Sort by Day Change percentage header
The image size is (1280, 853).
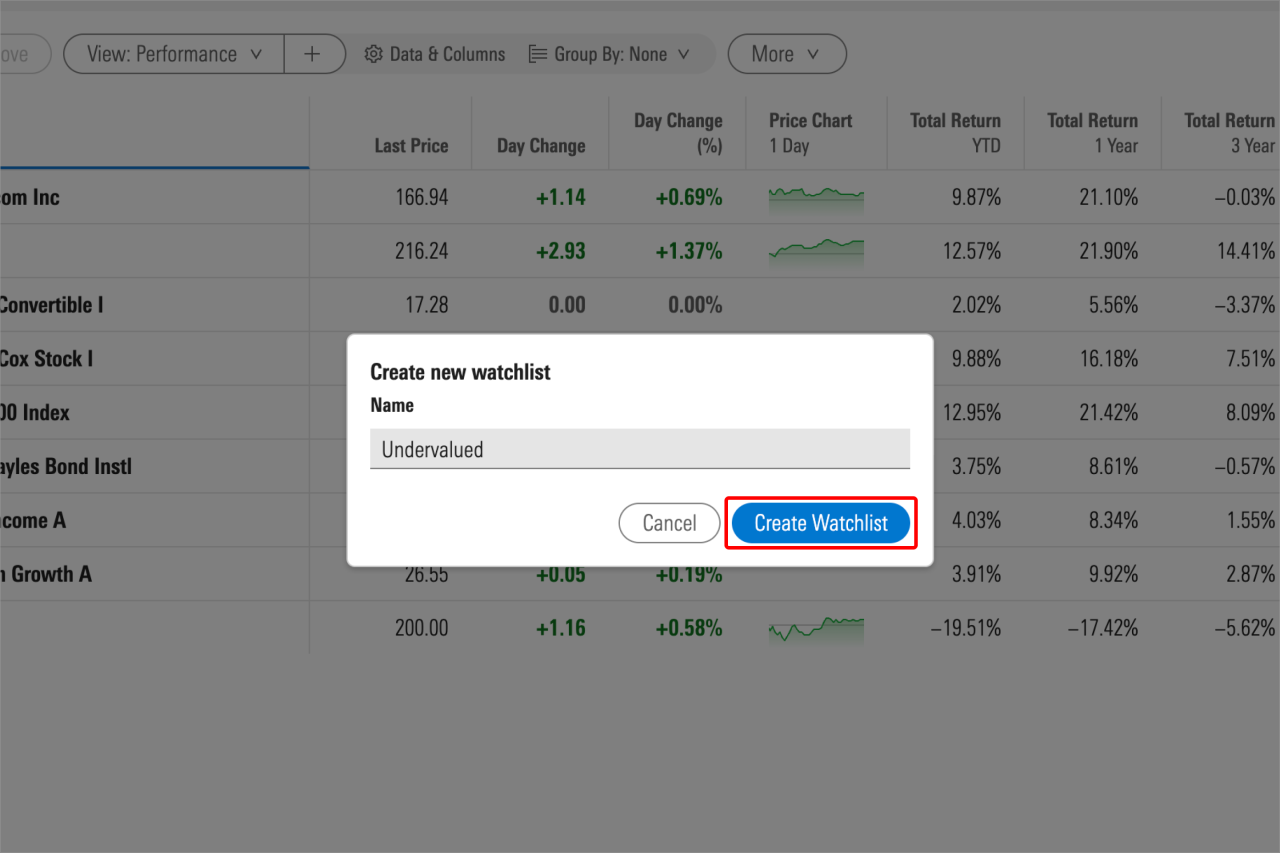coord(677,132)
